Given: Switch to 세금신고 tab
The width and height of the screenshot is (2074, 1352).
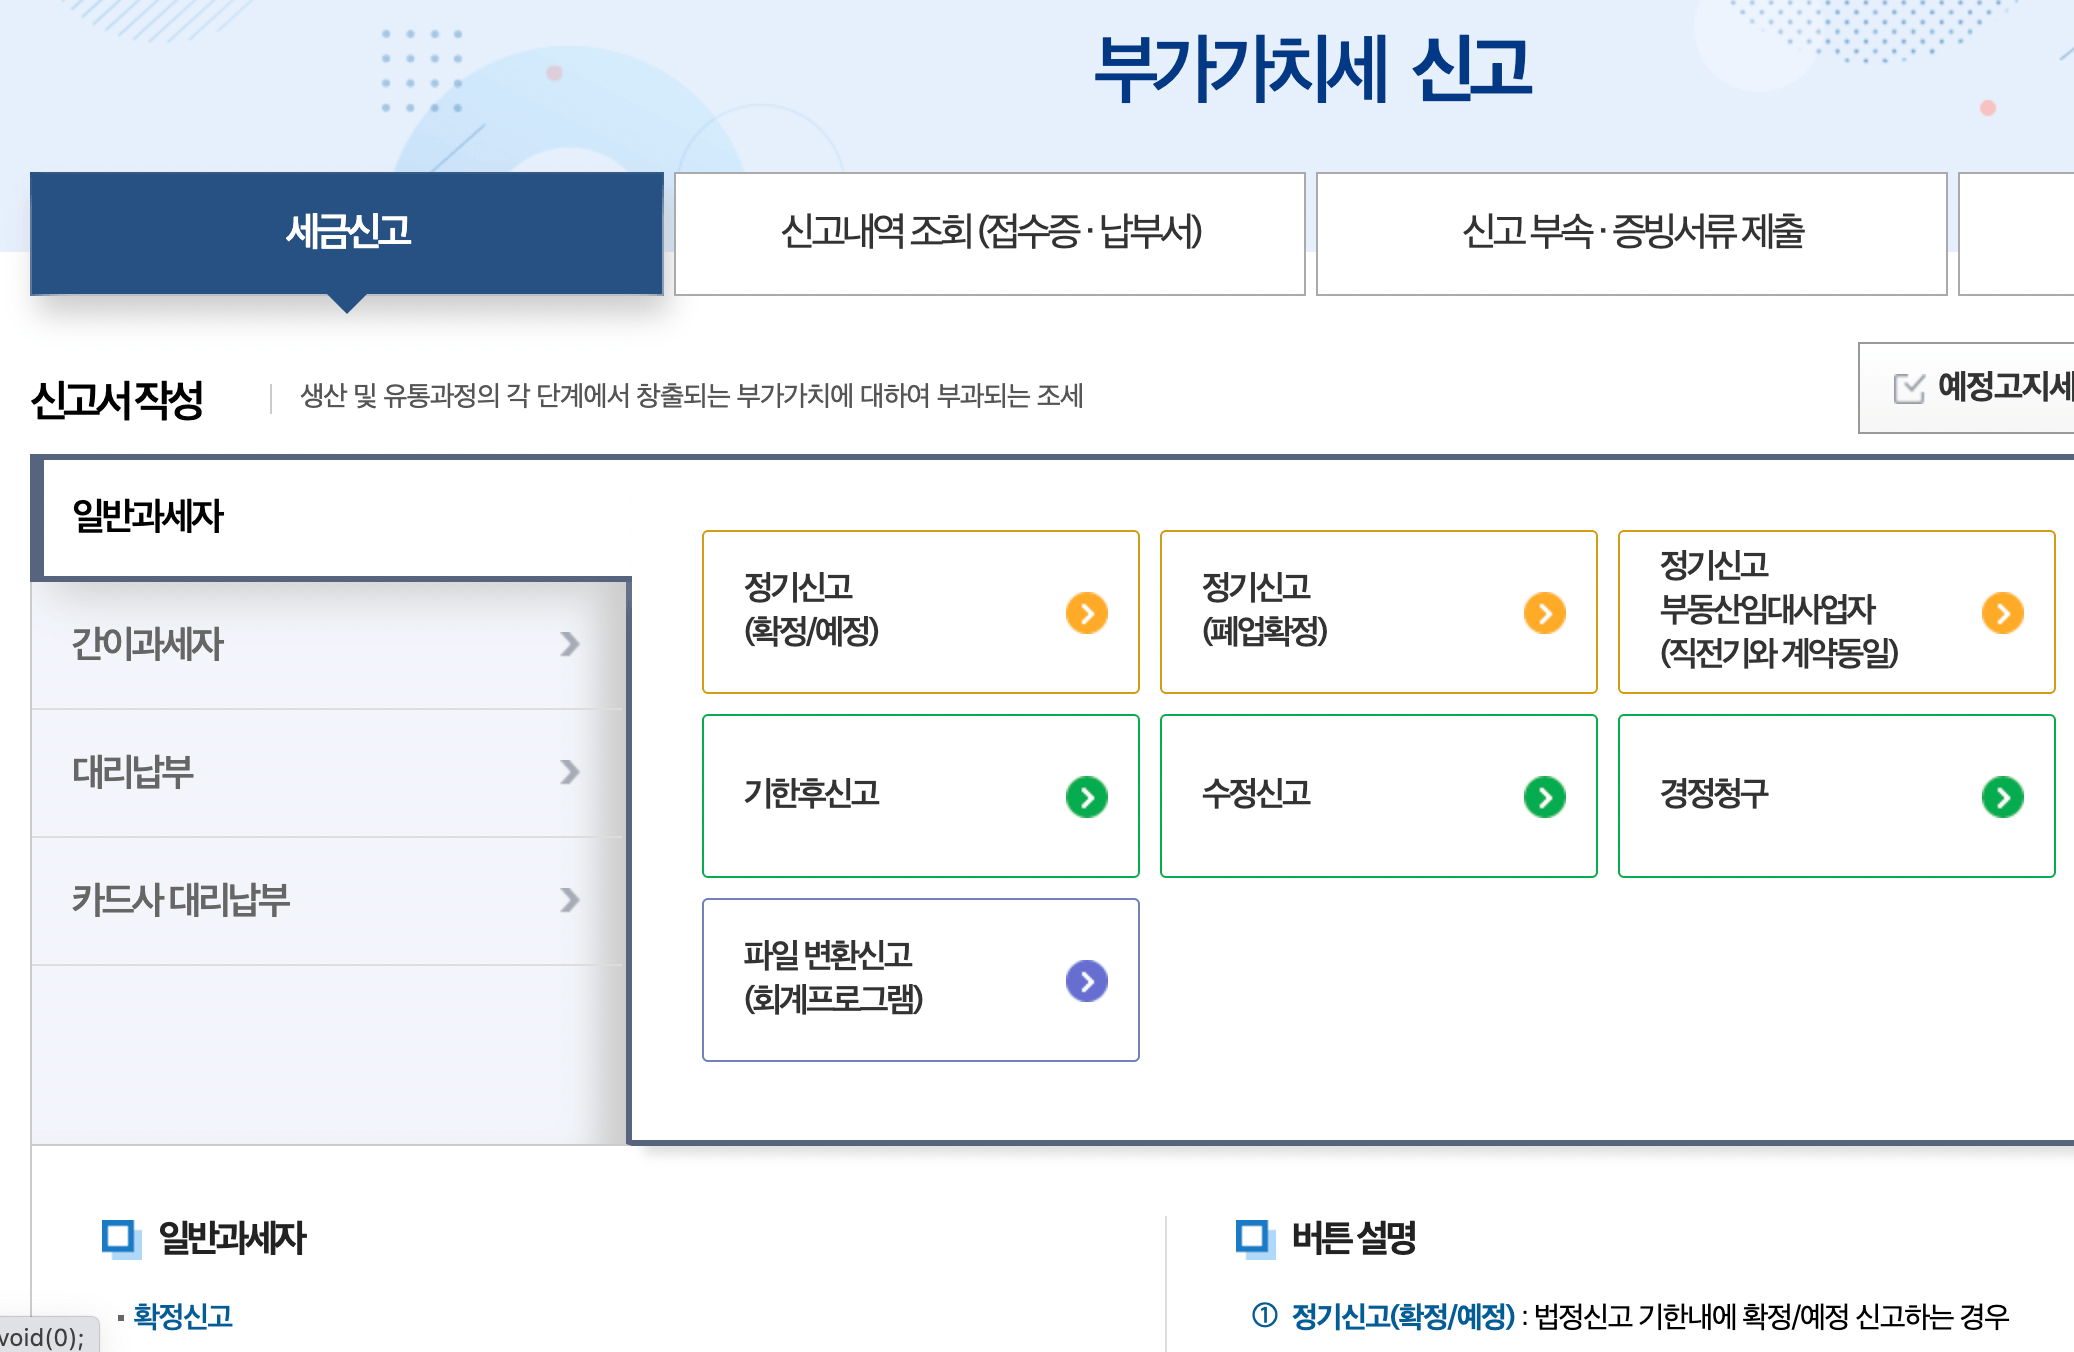Looking at the screenshot, I should pos(347,233).
